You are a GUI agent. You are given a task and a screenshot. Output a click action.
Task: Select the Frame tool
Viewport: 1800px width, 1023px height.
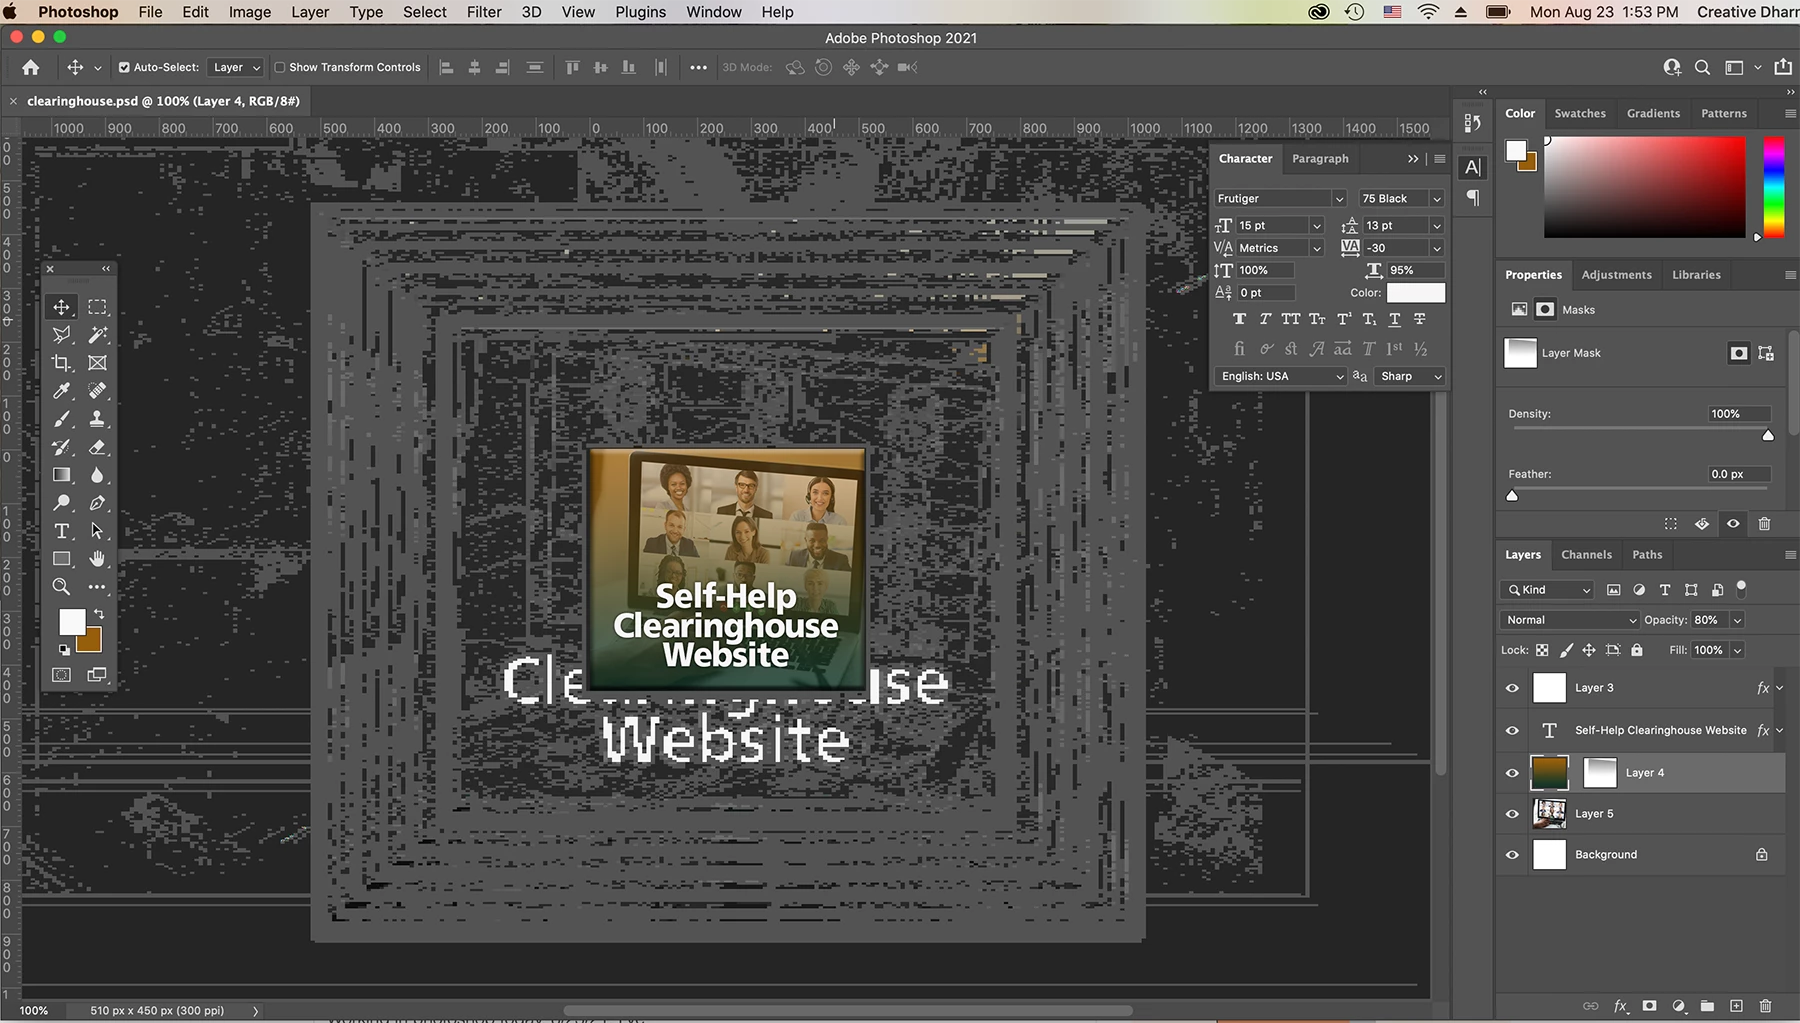click(97, 363)
